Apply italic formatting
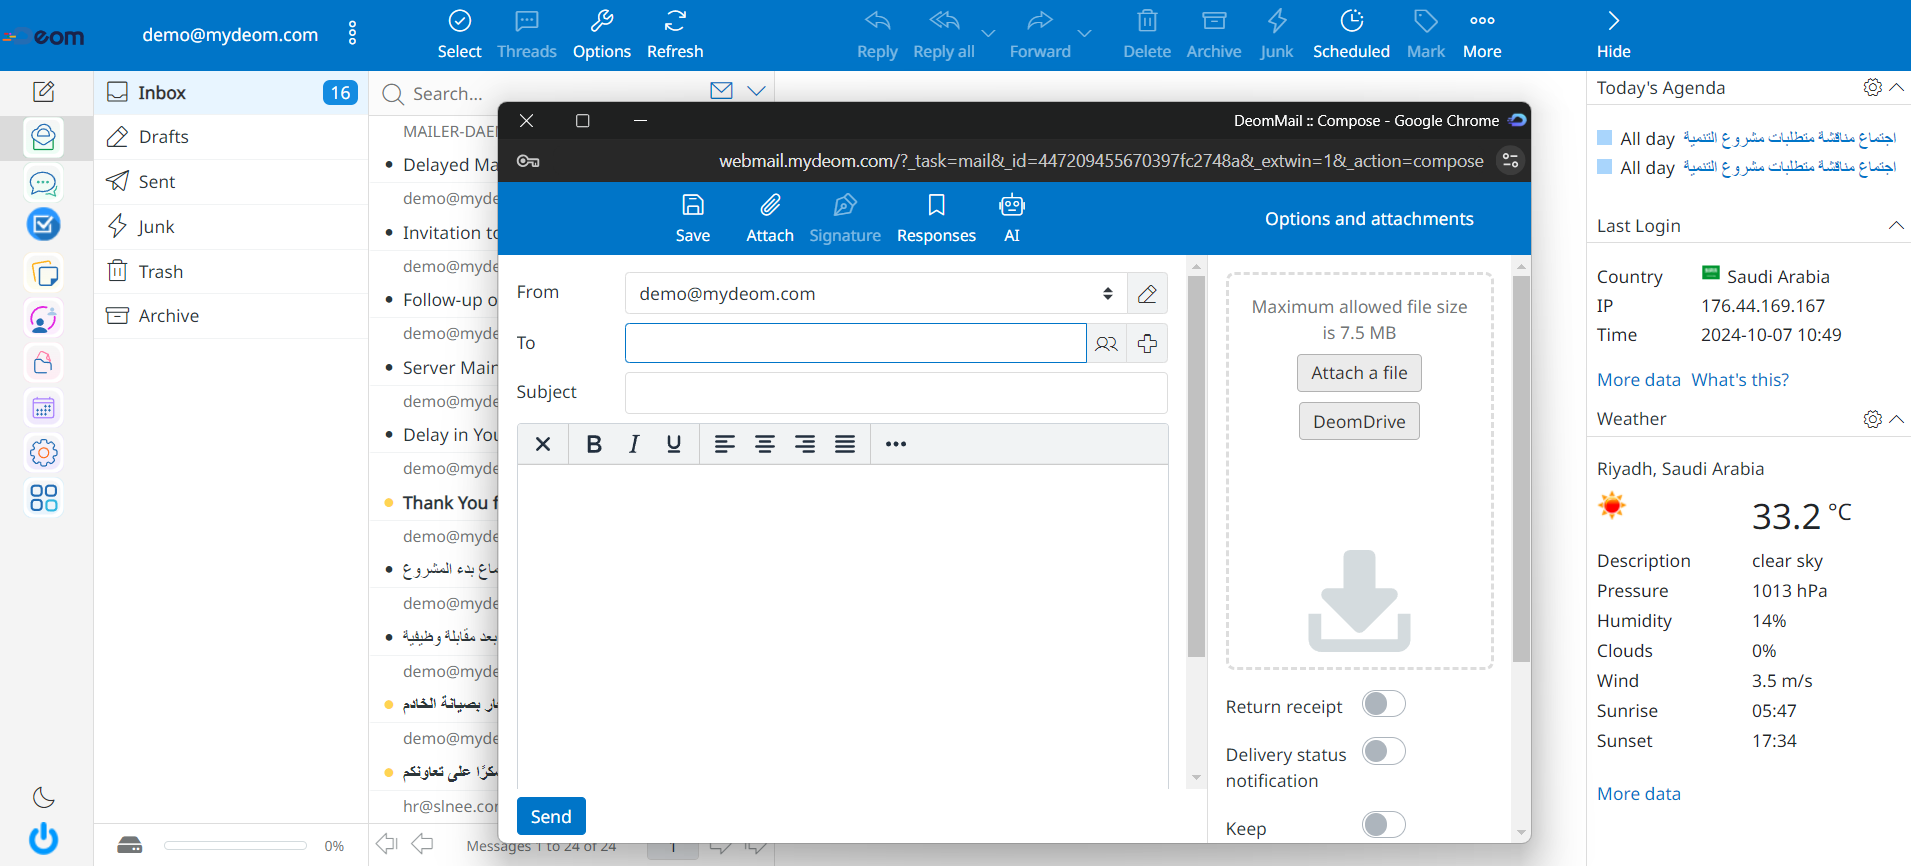Screen dimensions: 1911x866 point(634,444)
